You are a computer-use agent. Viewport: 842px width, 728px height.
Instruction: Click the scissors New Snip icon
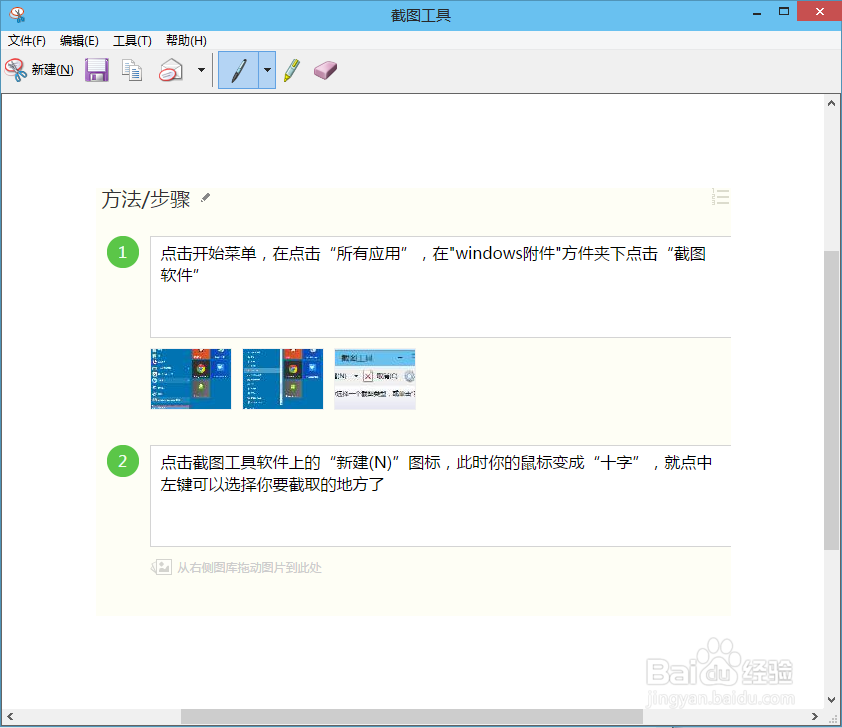pyautogui.click(x=17, y=70)
